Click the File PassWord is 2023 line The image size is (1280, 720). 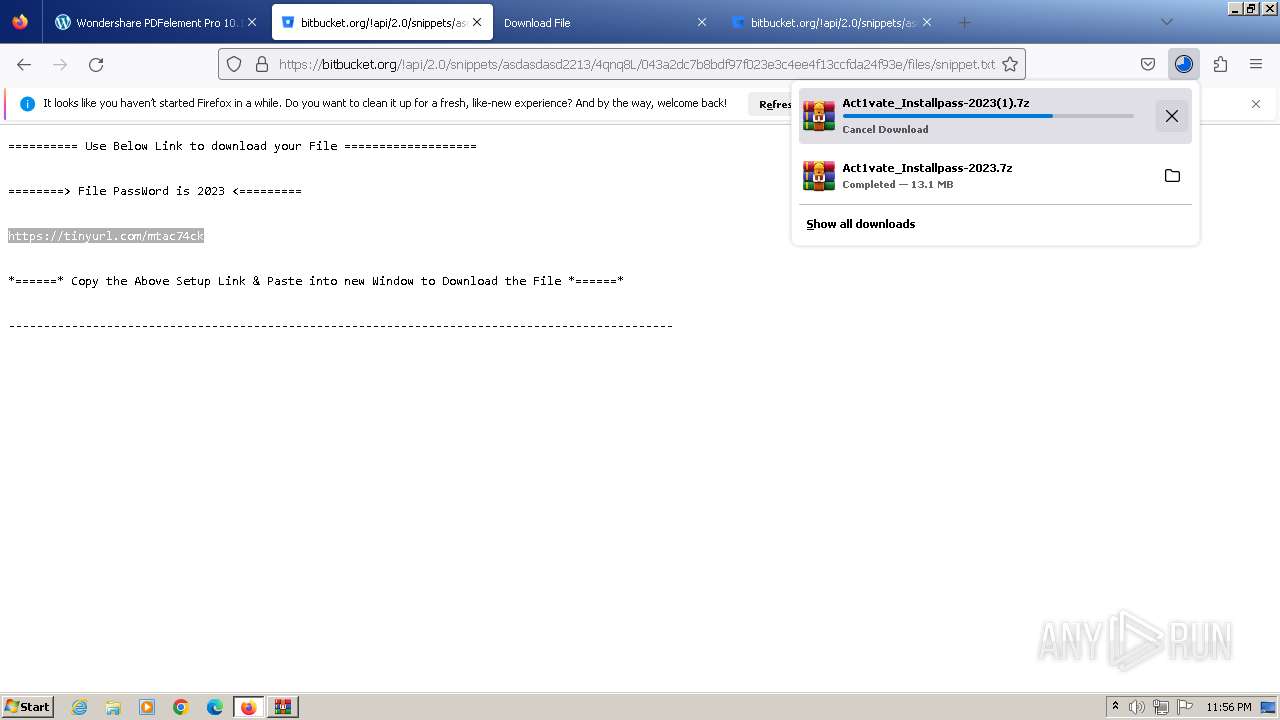tap(155, 191)
